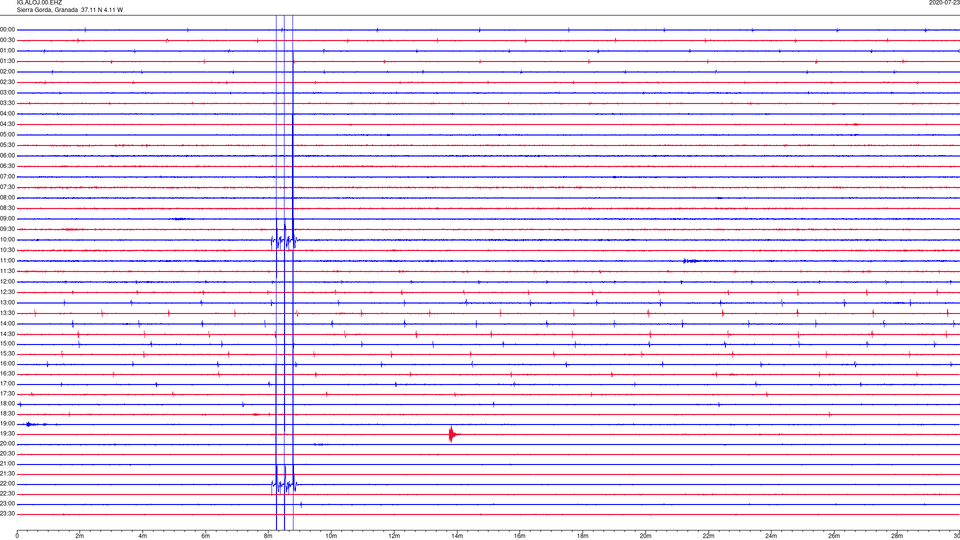The width and height of the screenshot is (960, 540).
Task: Click the station code IG.ALOJ.00.EHZ
Action: 39,3
